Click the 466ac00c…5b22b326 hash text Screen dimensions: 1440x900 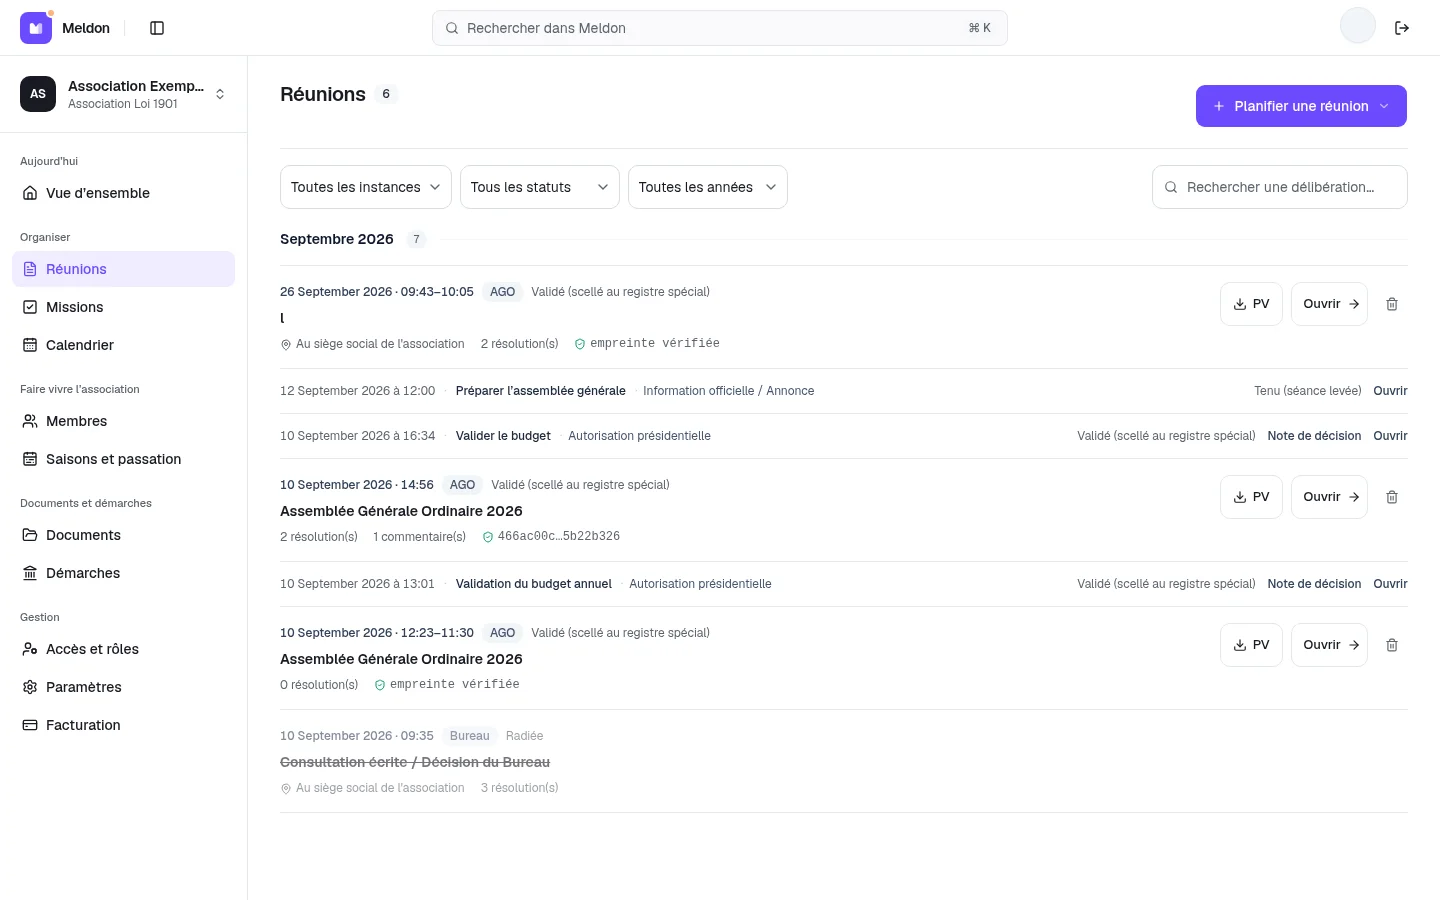(559, 537)
